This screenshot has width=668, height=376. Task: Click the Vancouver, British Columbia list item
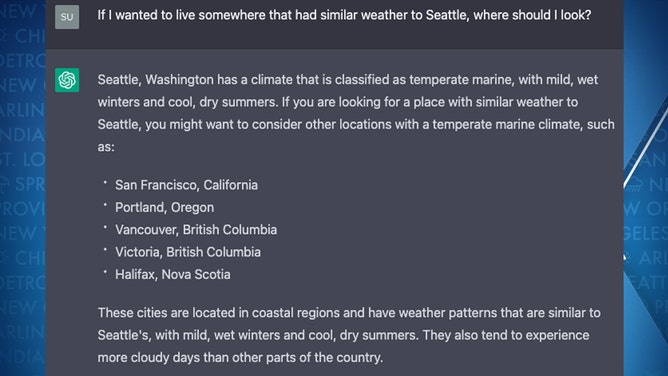196,230
